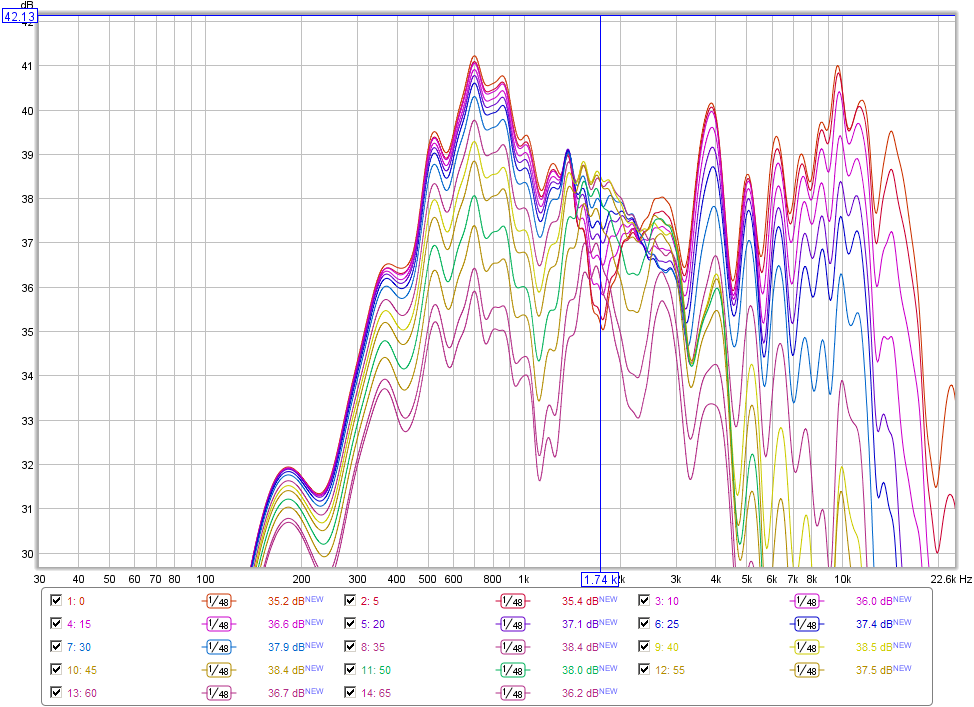The height and width of the screenshot is (707, 974).
Task: Click the 35.4 dB value for trace 2: 5
Action: click(580, 601)
